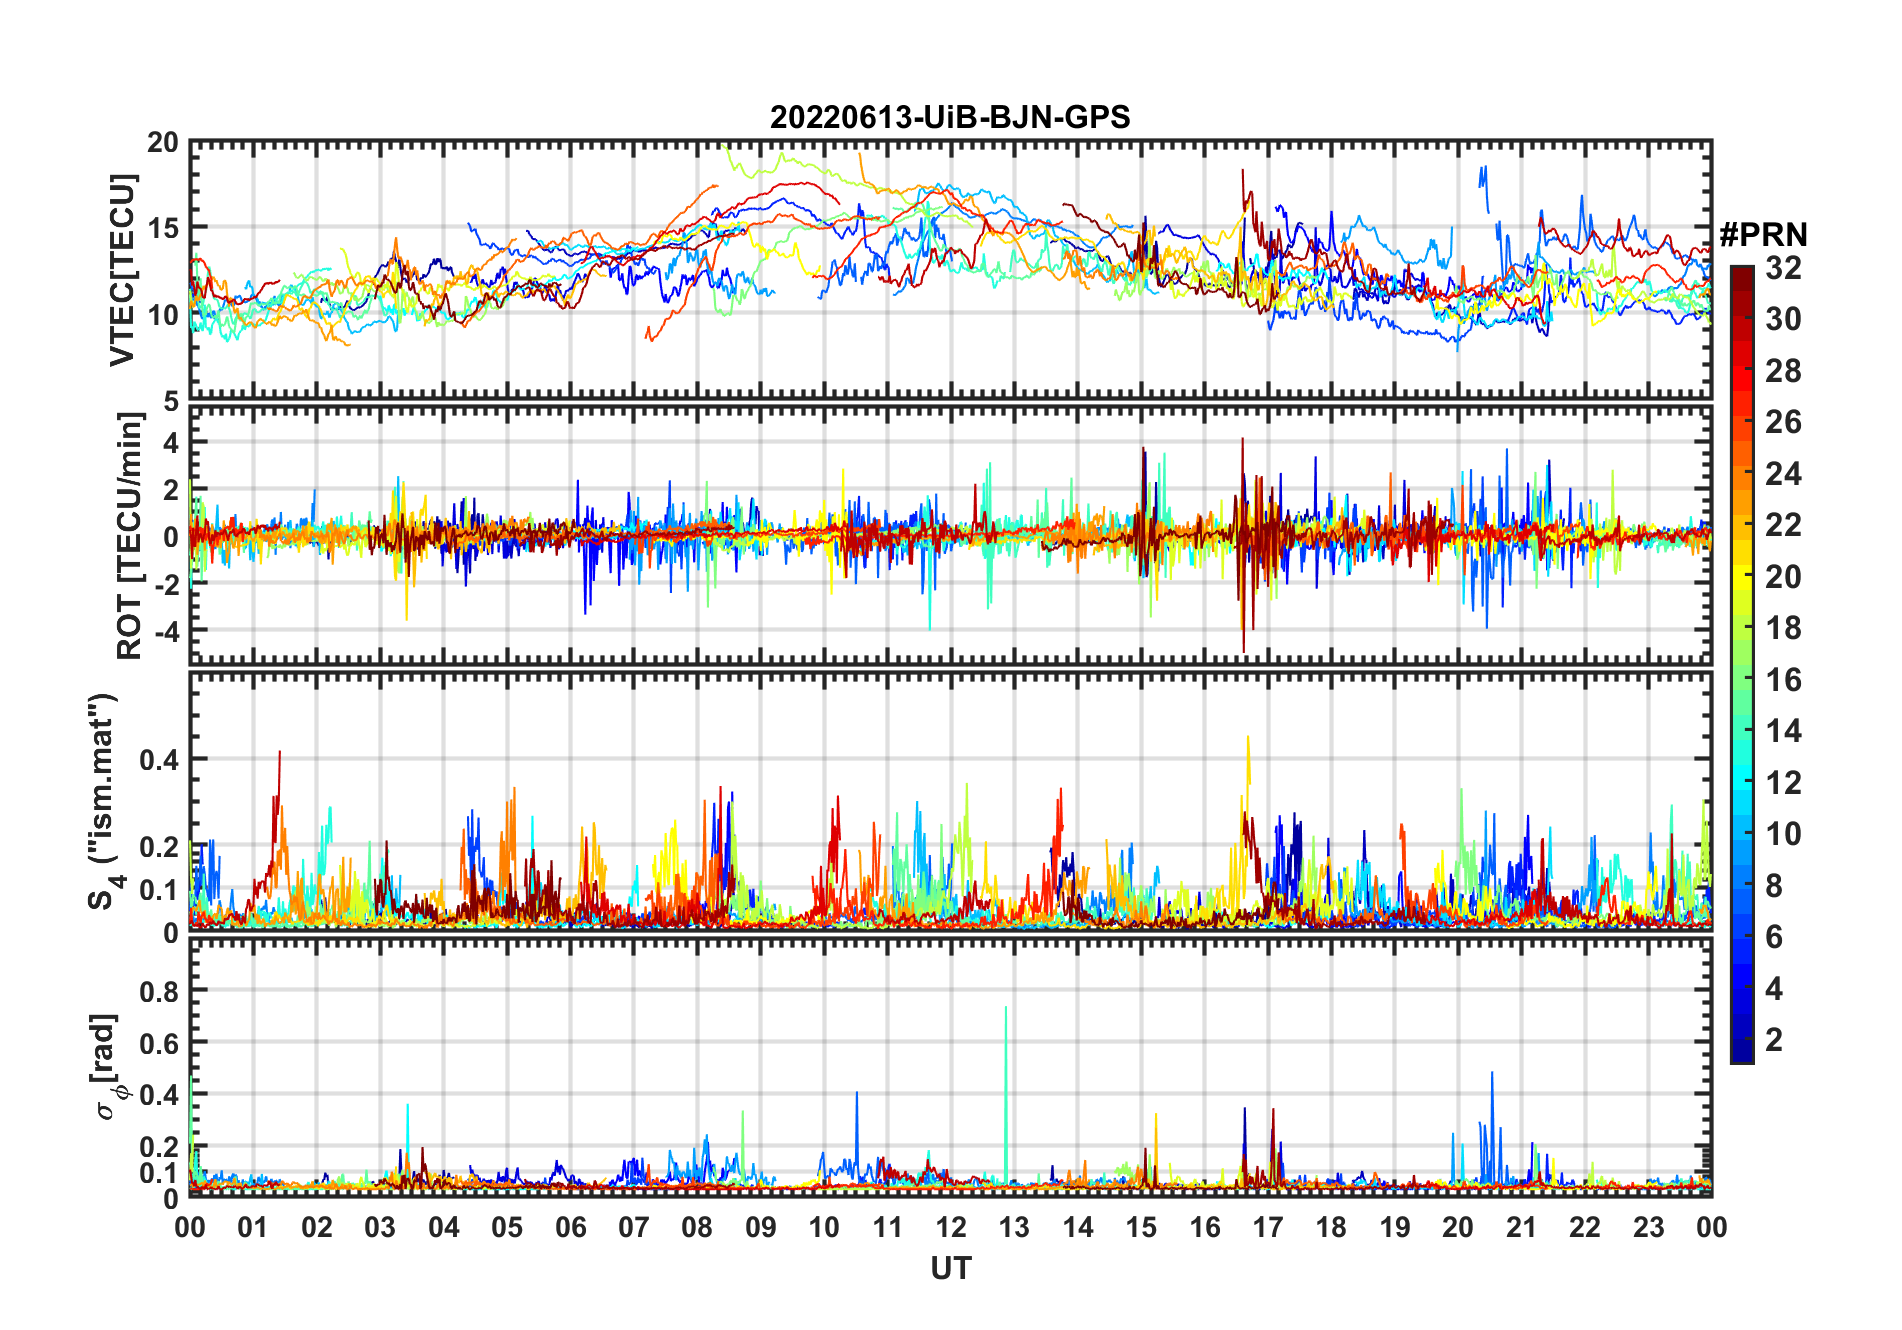This screenshot has width=1902, height=1330.
Task: Click the S4 y-axis label
Action: click(103, 801)
